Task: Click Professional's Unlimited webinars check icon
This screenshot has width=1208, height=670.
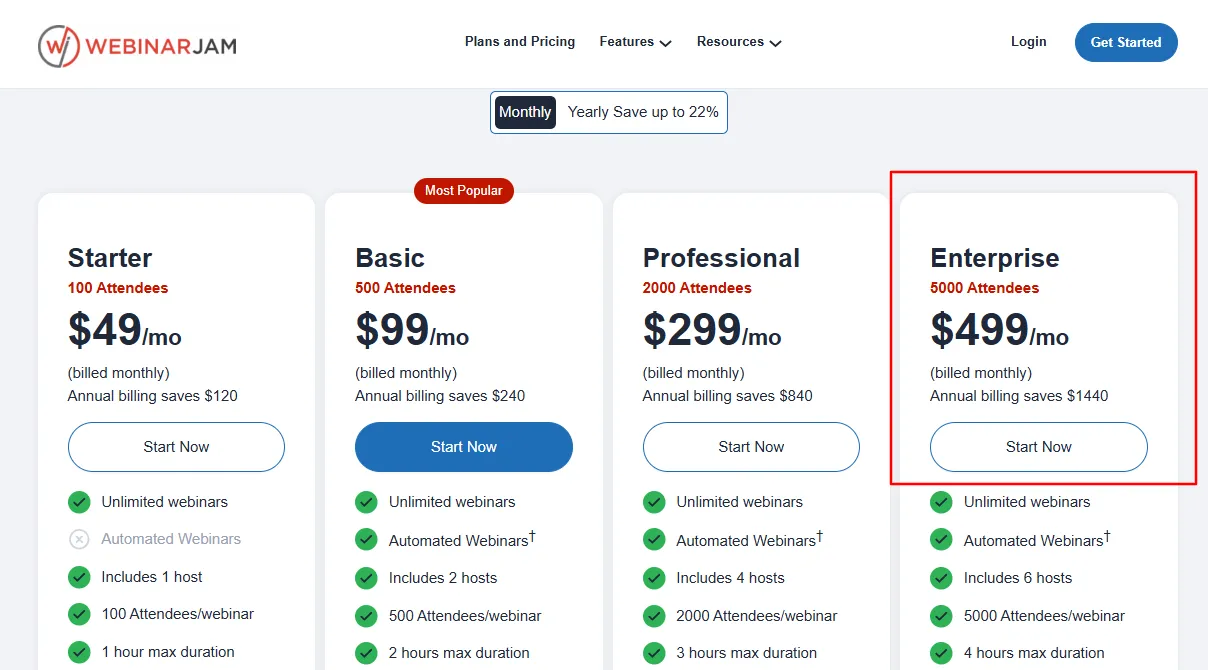Action: (x=654, y=502)
